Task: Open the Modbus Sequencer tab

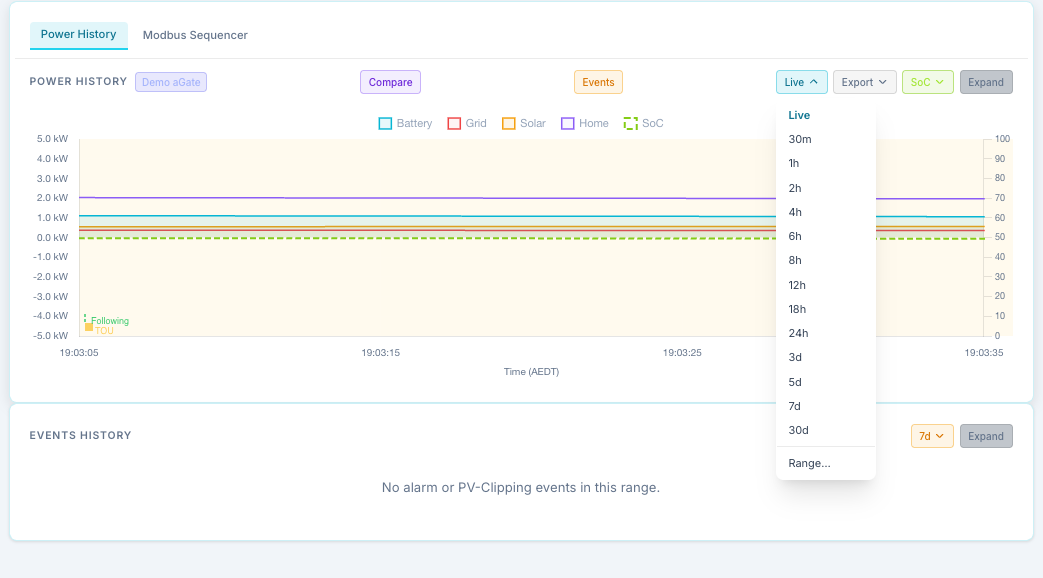Action: click(195, 35)
